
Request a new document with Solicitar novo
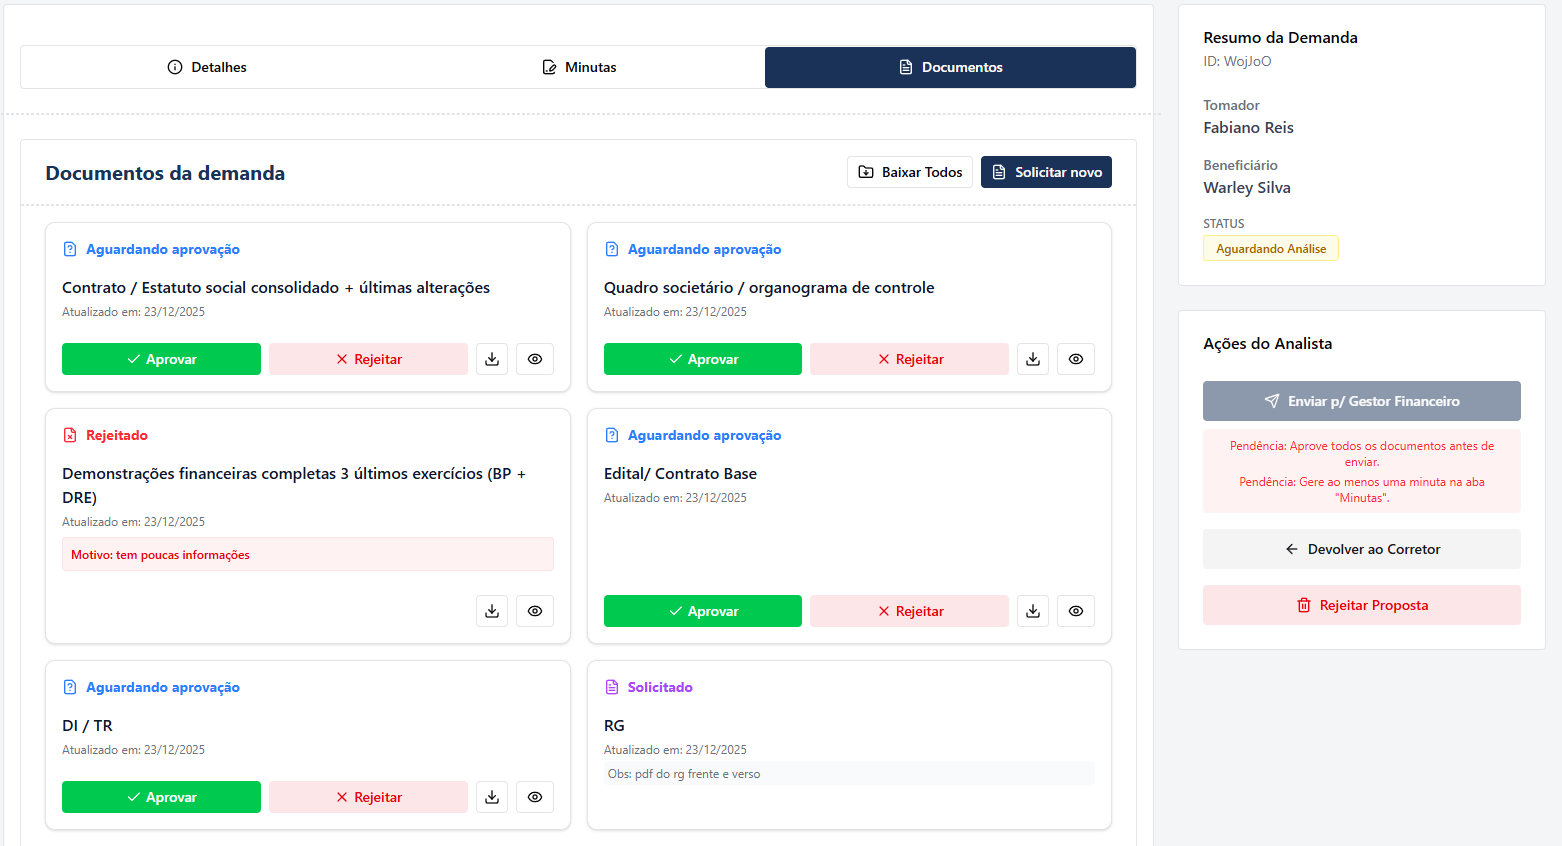point(1046,172)
